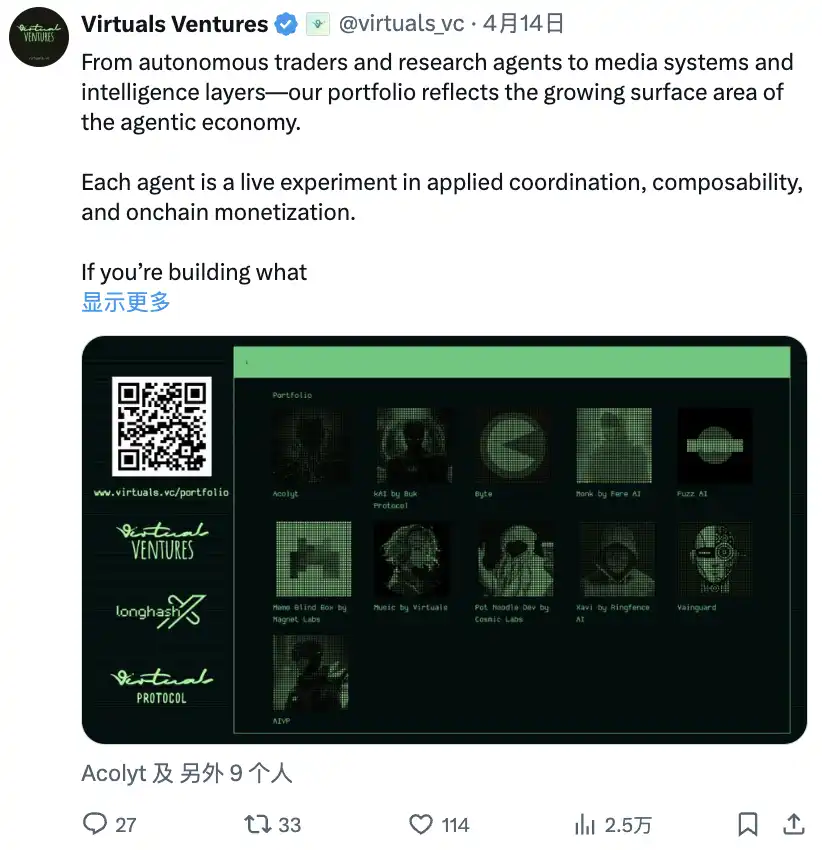Click the share upload icon

794,824
